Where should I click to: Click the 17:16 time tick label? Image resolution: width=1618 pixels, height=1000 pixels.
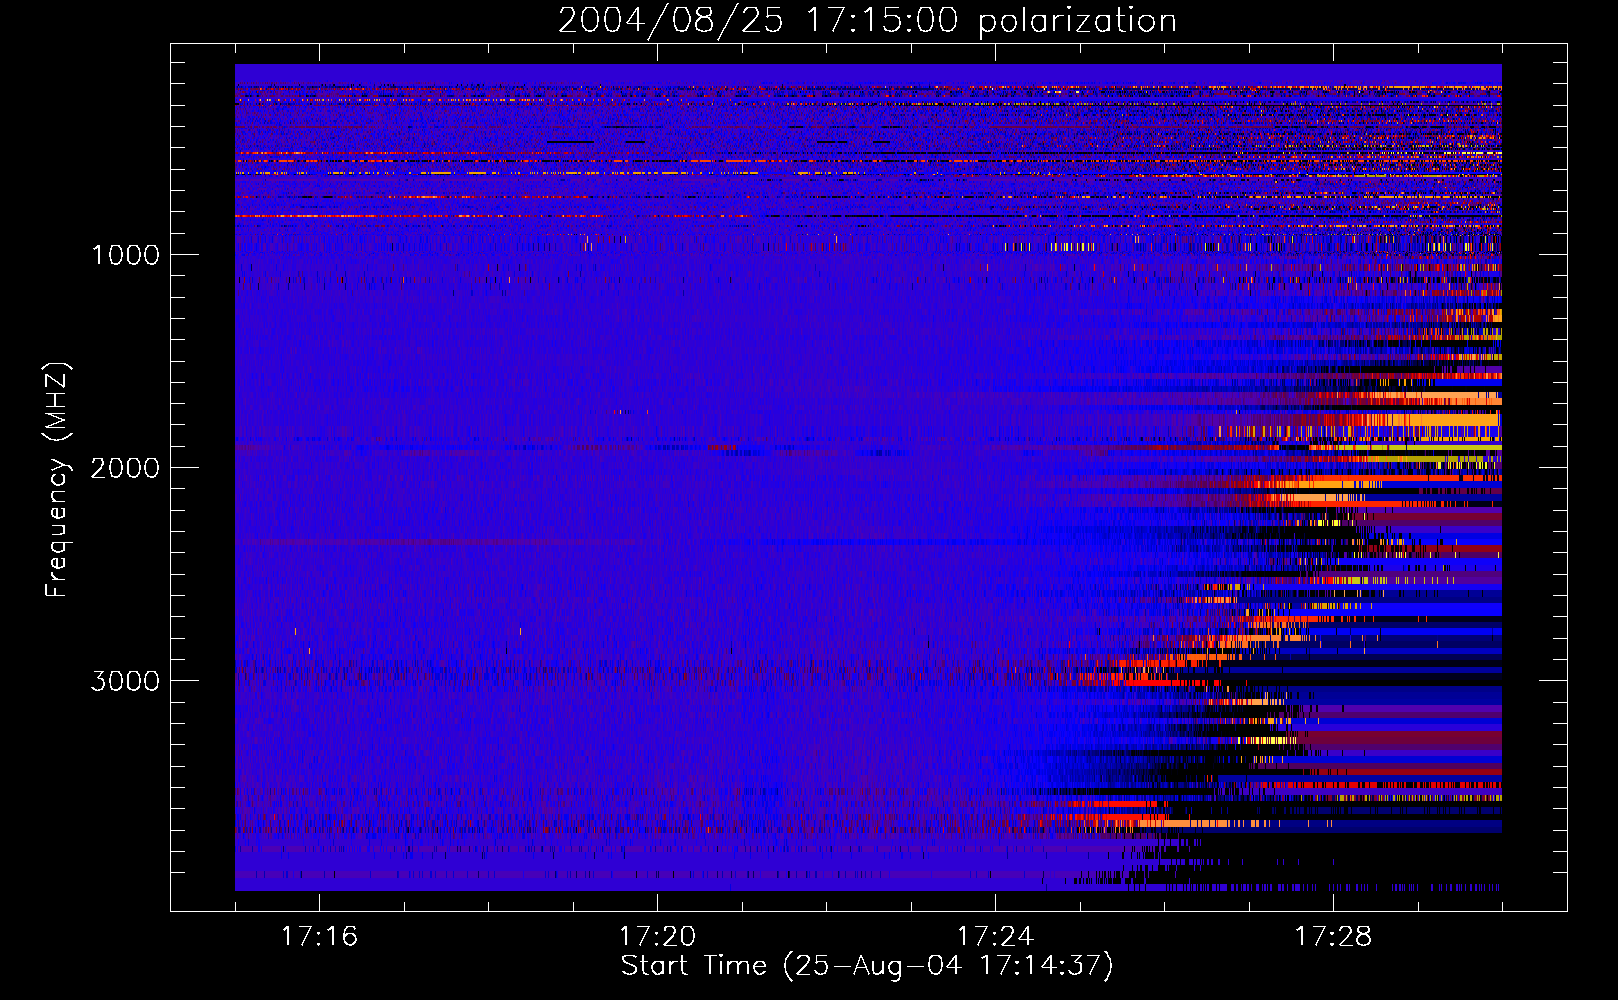point(319,937)
